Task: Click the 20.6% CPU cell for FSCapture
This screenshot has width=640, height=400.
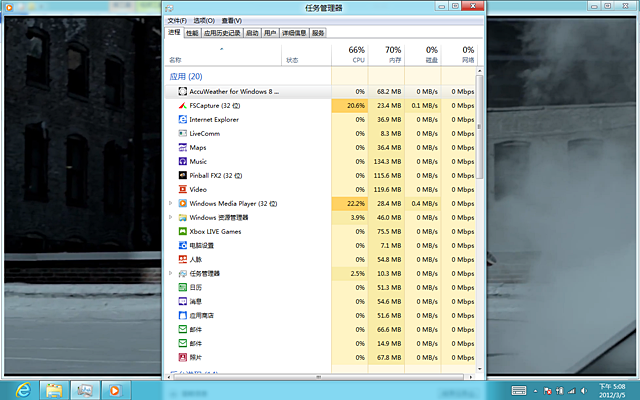Action: click(x=350, y=105)
